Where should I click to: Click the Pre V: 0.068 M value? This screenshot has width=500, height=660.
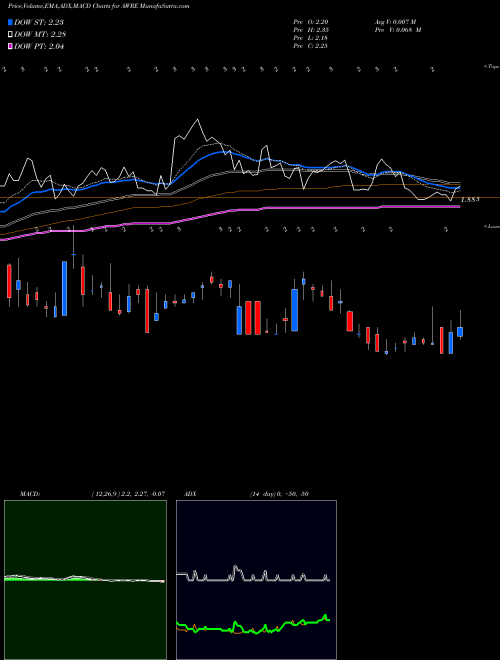[x=398, y=30]
